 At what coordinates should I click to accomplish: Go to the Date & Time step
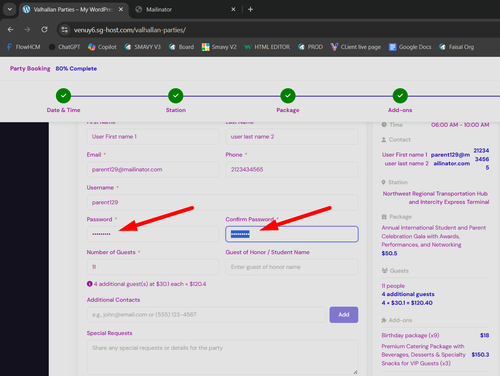coord(63,96)
